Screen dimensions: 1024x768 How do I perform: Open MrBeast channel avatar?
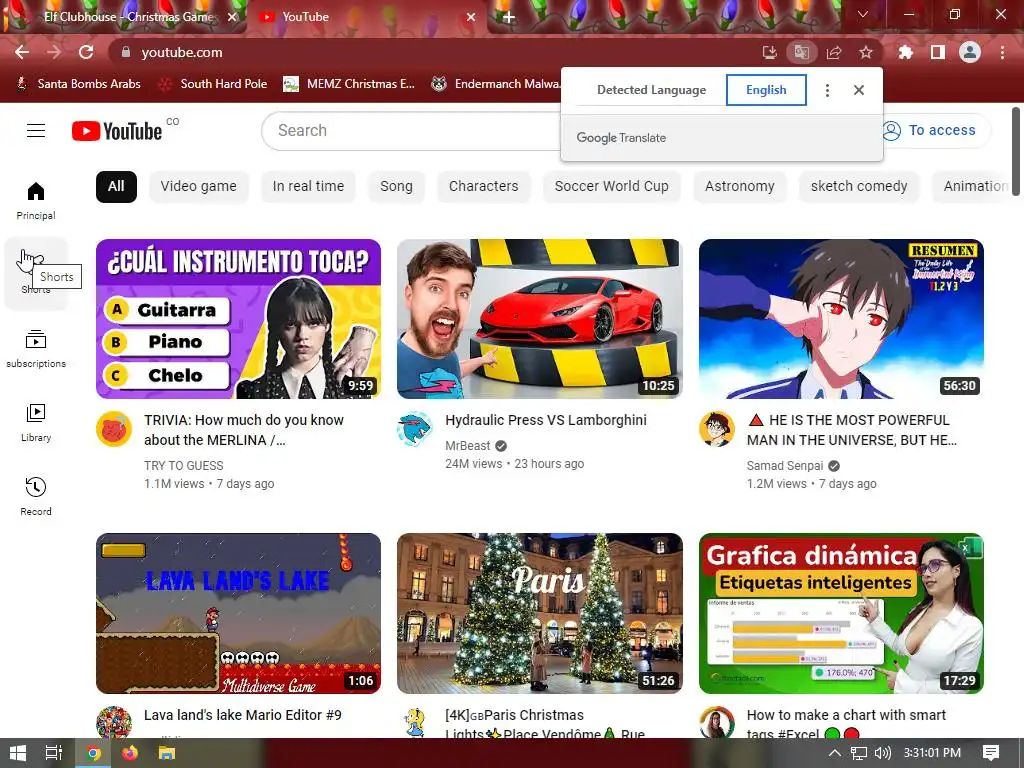tap(415, 429)
